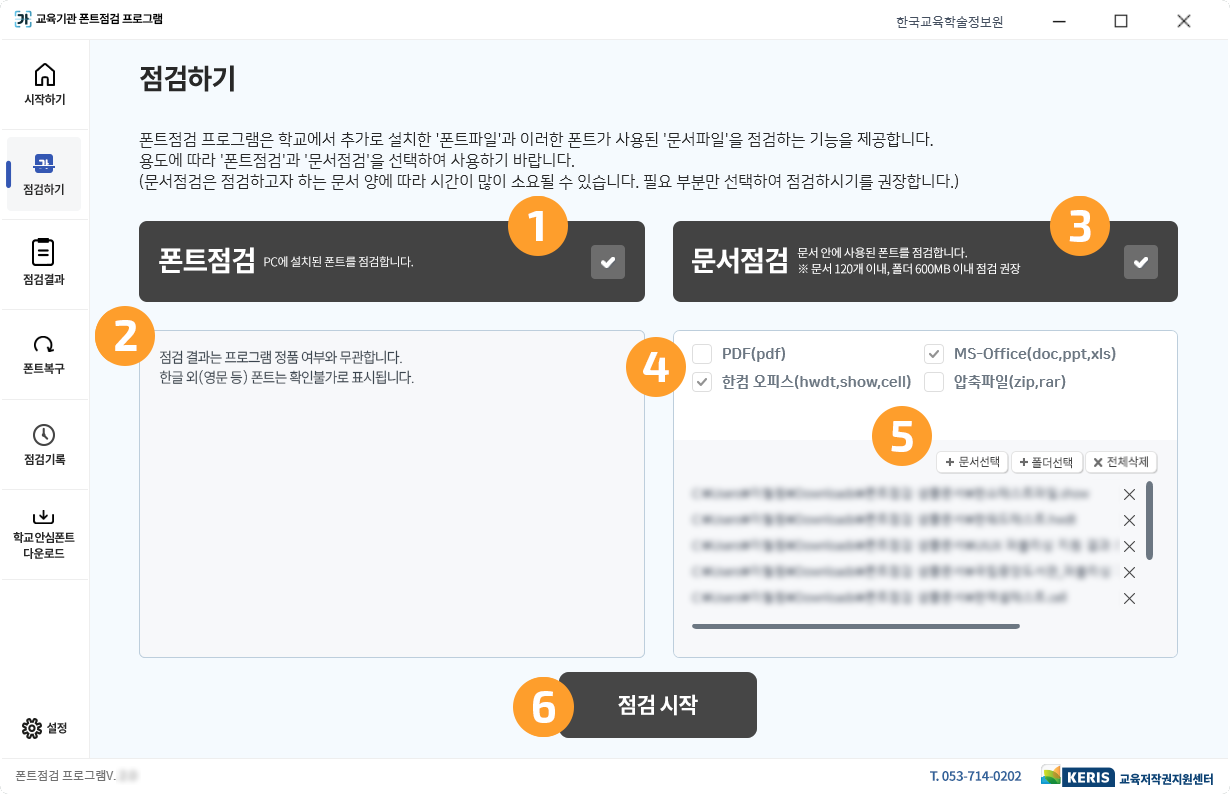Open the 설정 gear icon
Screen dimensions: 1230x794
[x=30, y=728]
